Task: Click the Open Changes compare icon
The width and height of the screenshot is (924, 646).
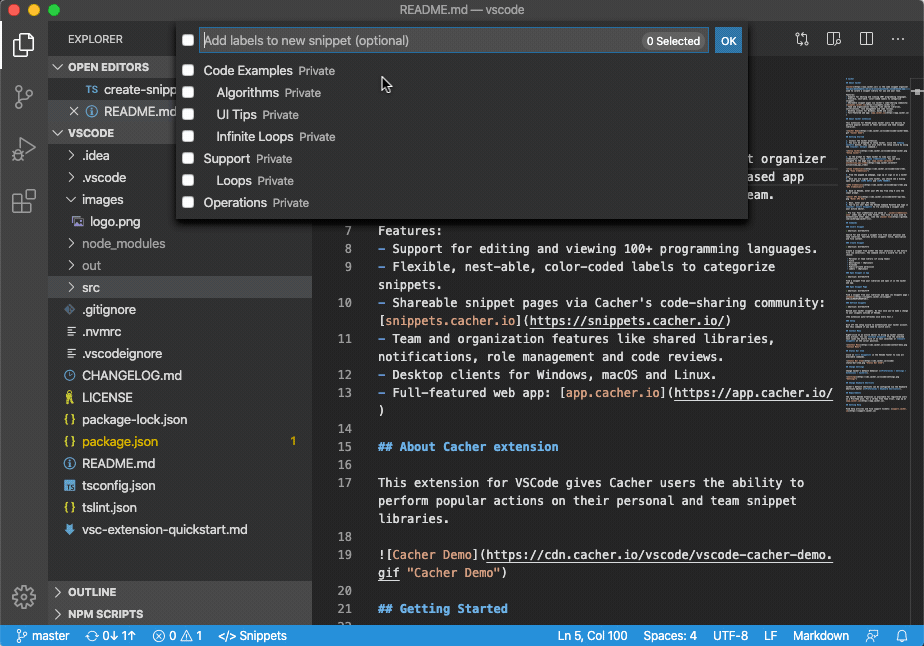Action: [801, 39]
